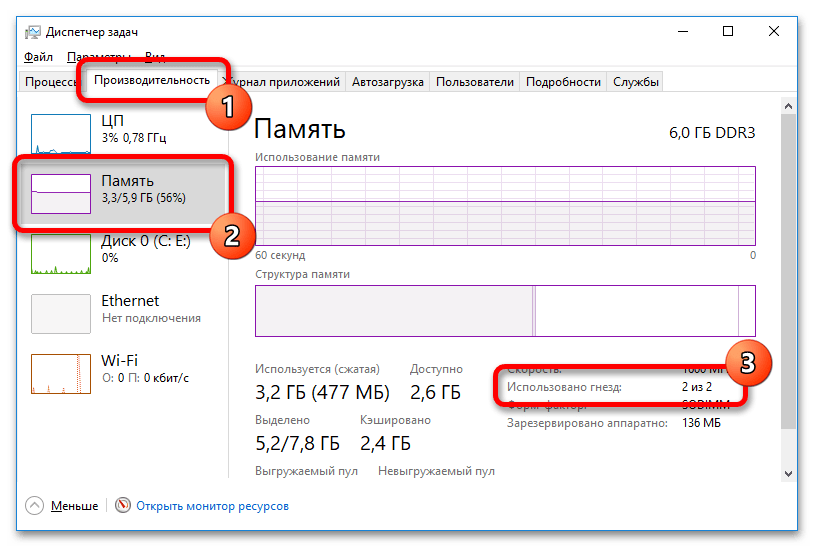The image size is (814, 547).
Task: Click the resource monitor icon
Action: (x=123, y=506)
